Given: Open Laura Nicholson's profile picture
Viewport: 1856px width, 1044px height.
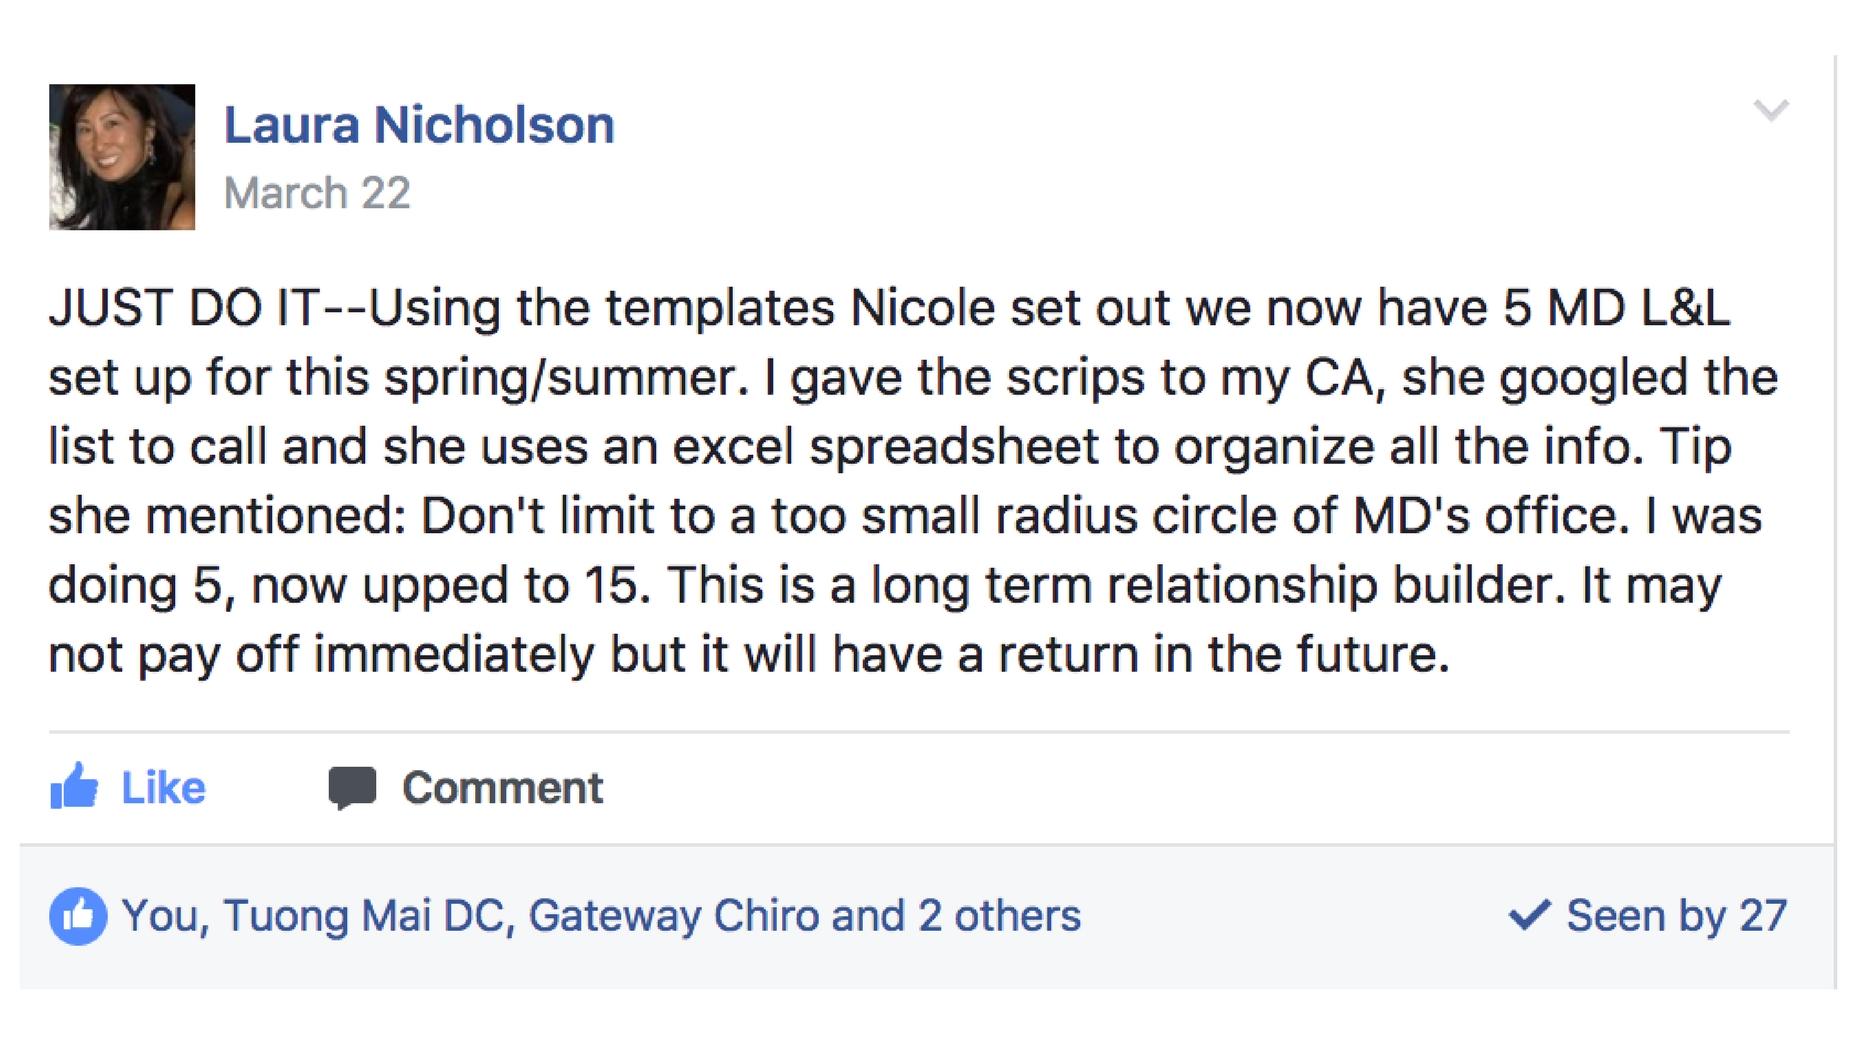Looking at the screenshot, I should pyautogui.click(x=122, y=157).
